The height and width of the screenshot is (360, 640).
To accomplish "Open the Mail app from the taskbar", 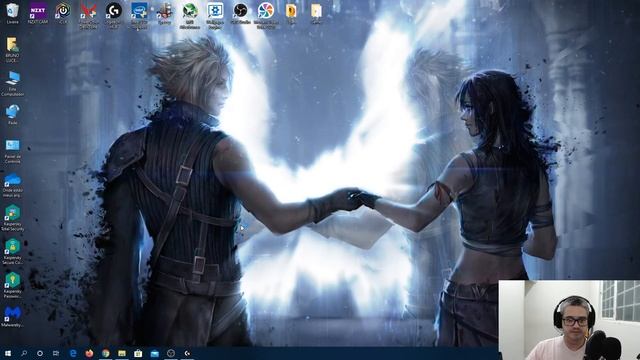I will coord(154,353).
